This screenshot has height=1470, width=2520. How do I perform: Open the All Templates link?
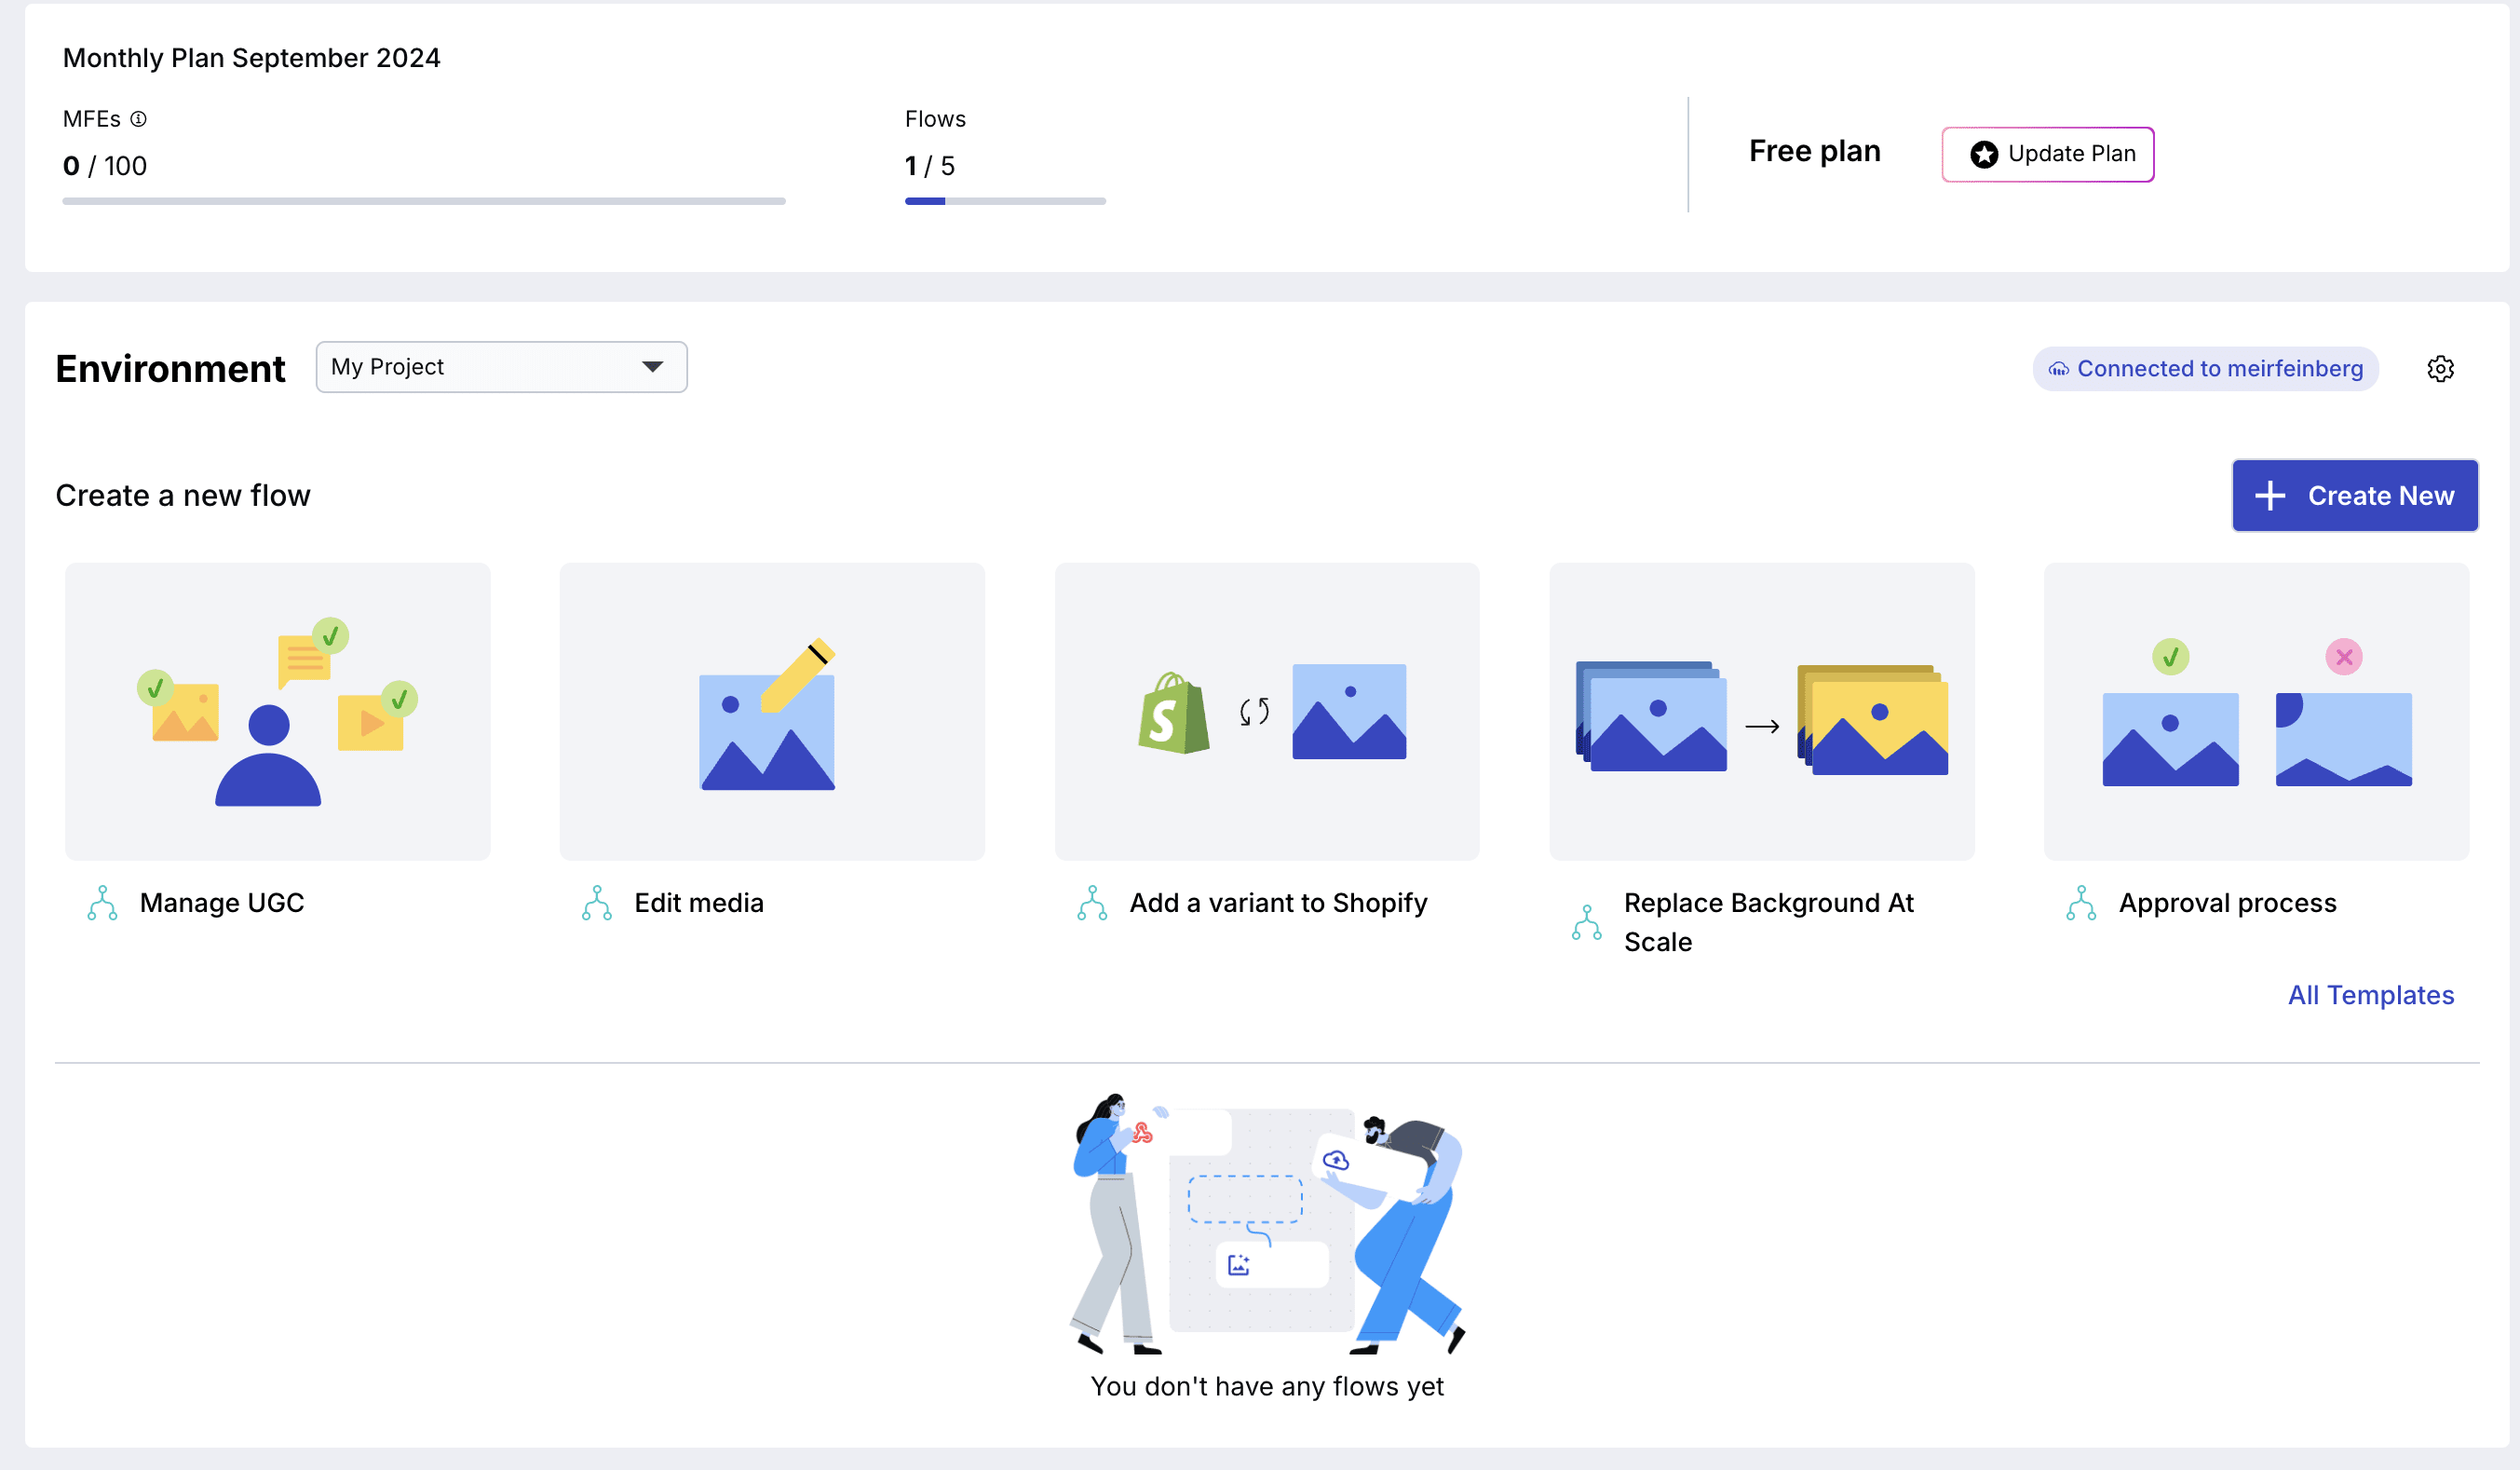pos(2370,995)
